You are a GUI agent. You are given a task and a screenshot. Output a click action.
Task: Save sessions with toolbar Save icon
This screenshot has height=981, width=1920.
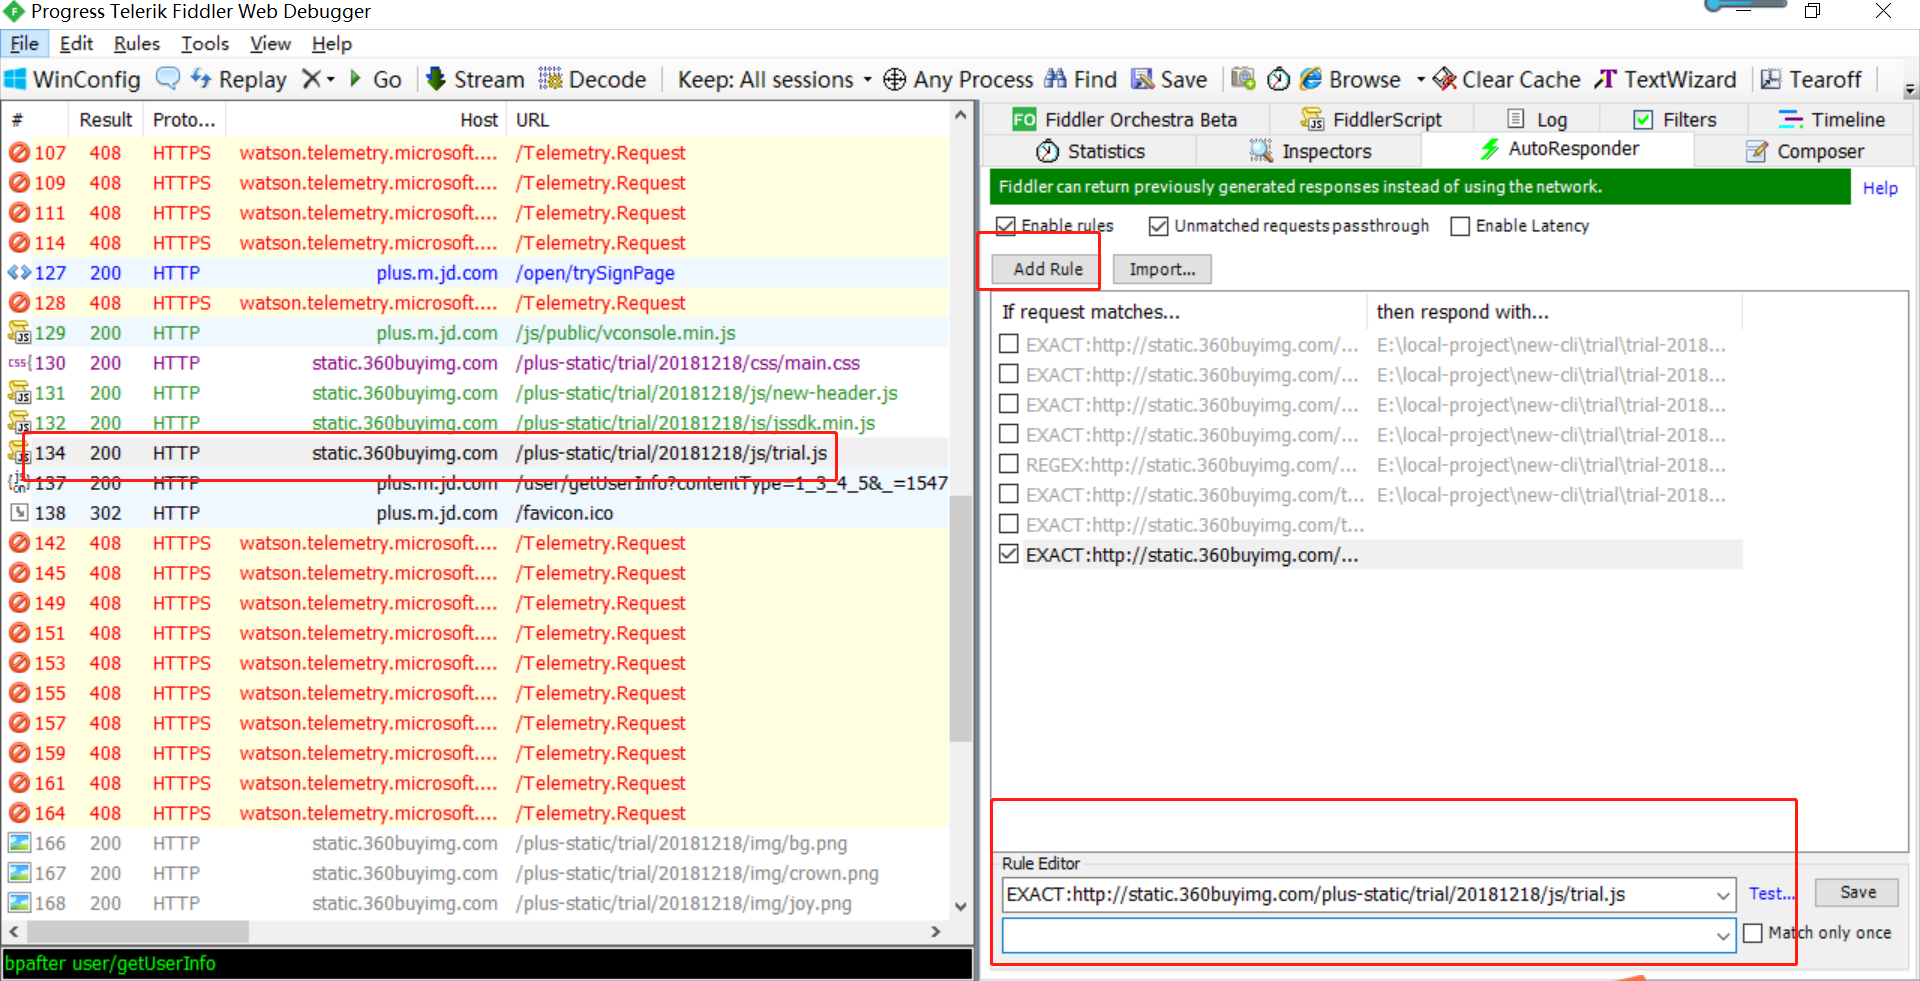[1169, 79]
